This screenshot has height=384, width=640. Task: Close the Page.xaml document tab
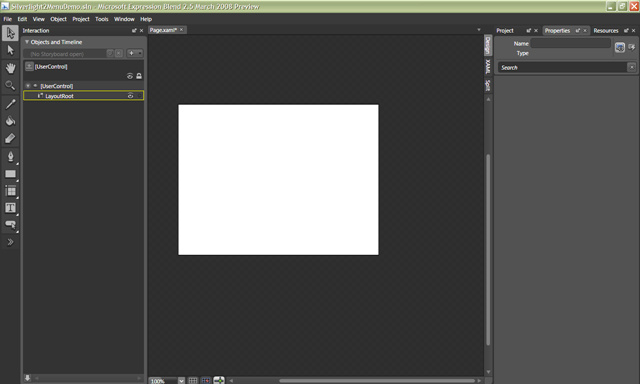point(182,30)
